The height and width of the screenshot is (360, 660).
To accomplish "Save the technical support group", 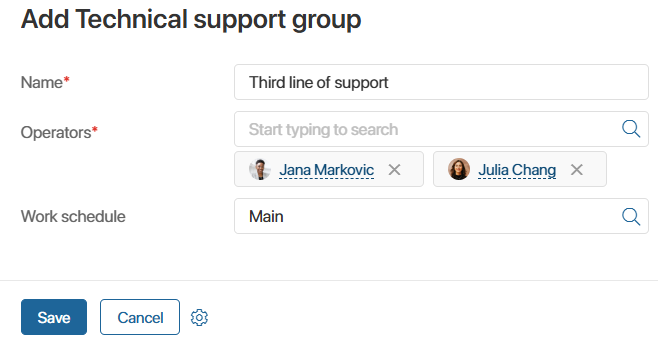I will [54, 317].
